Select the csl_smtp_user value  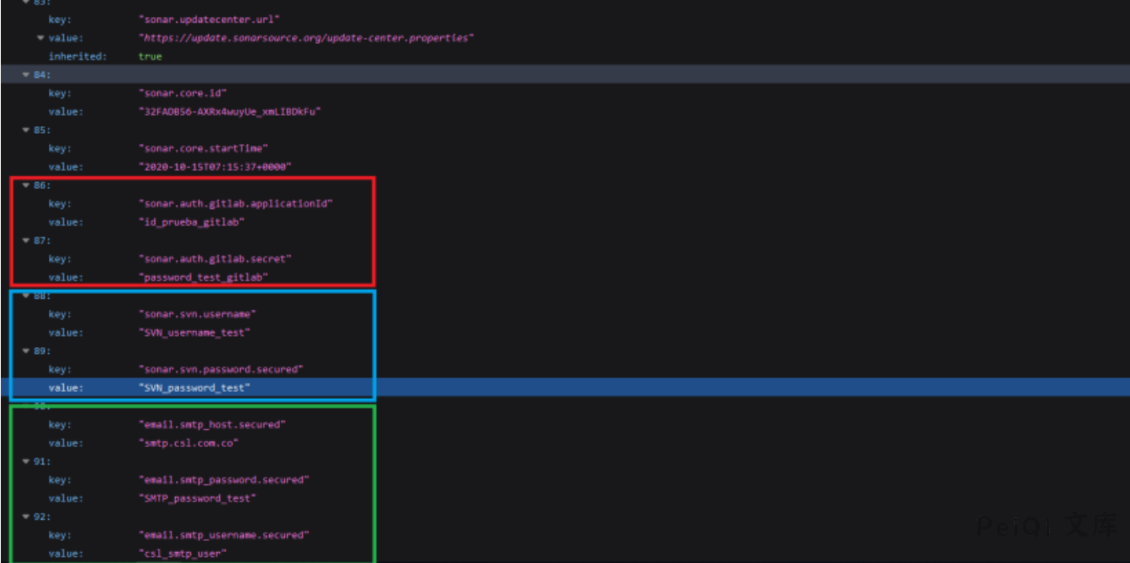[183, 553]
